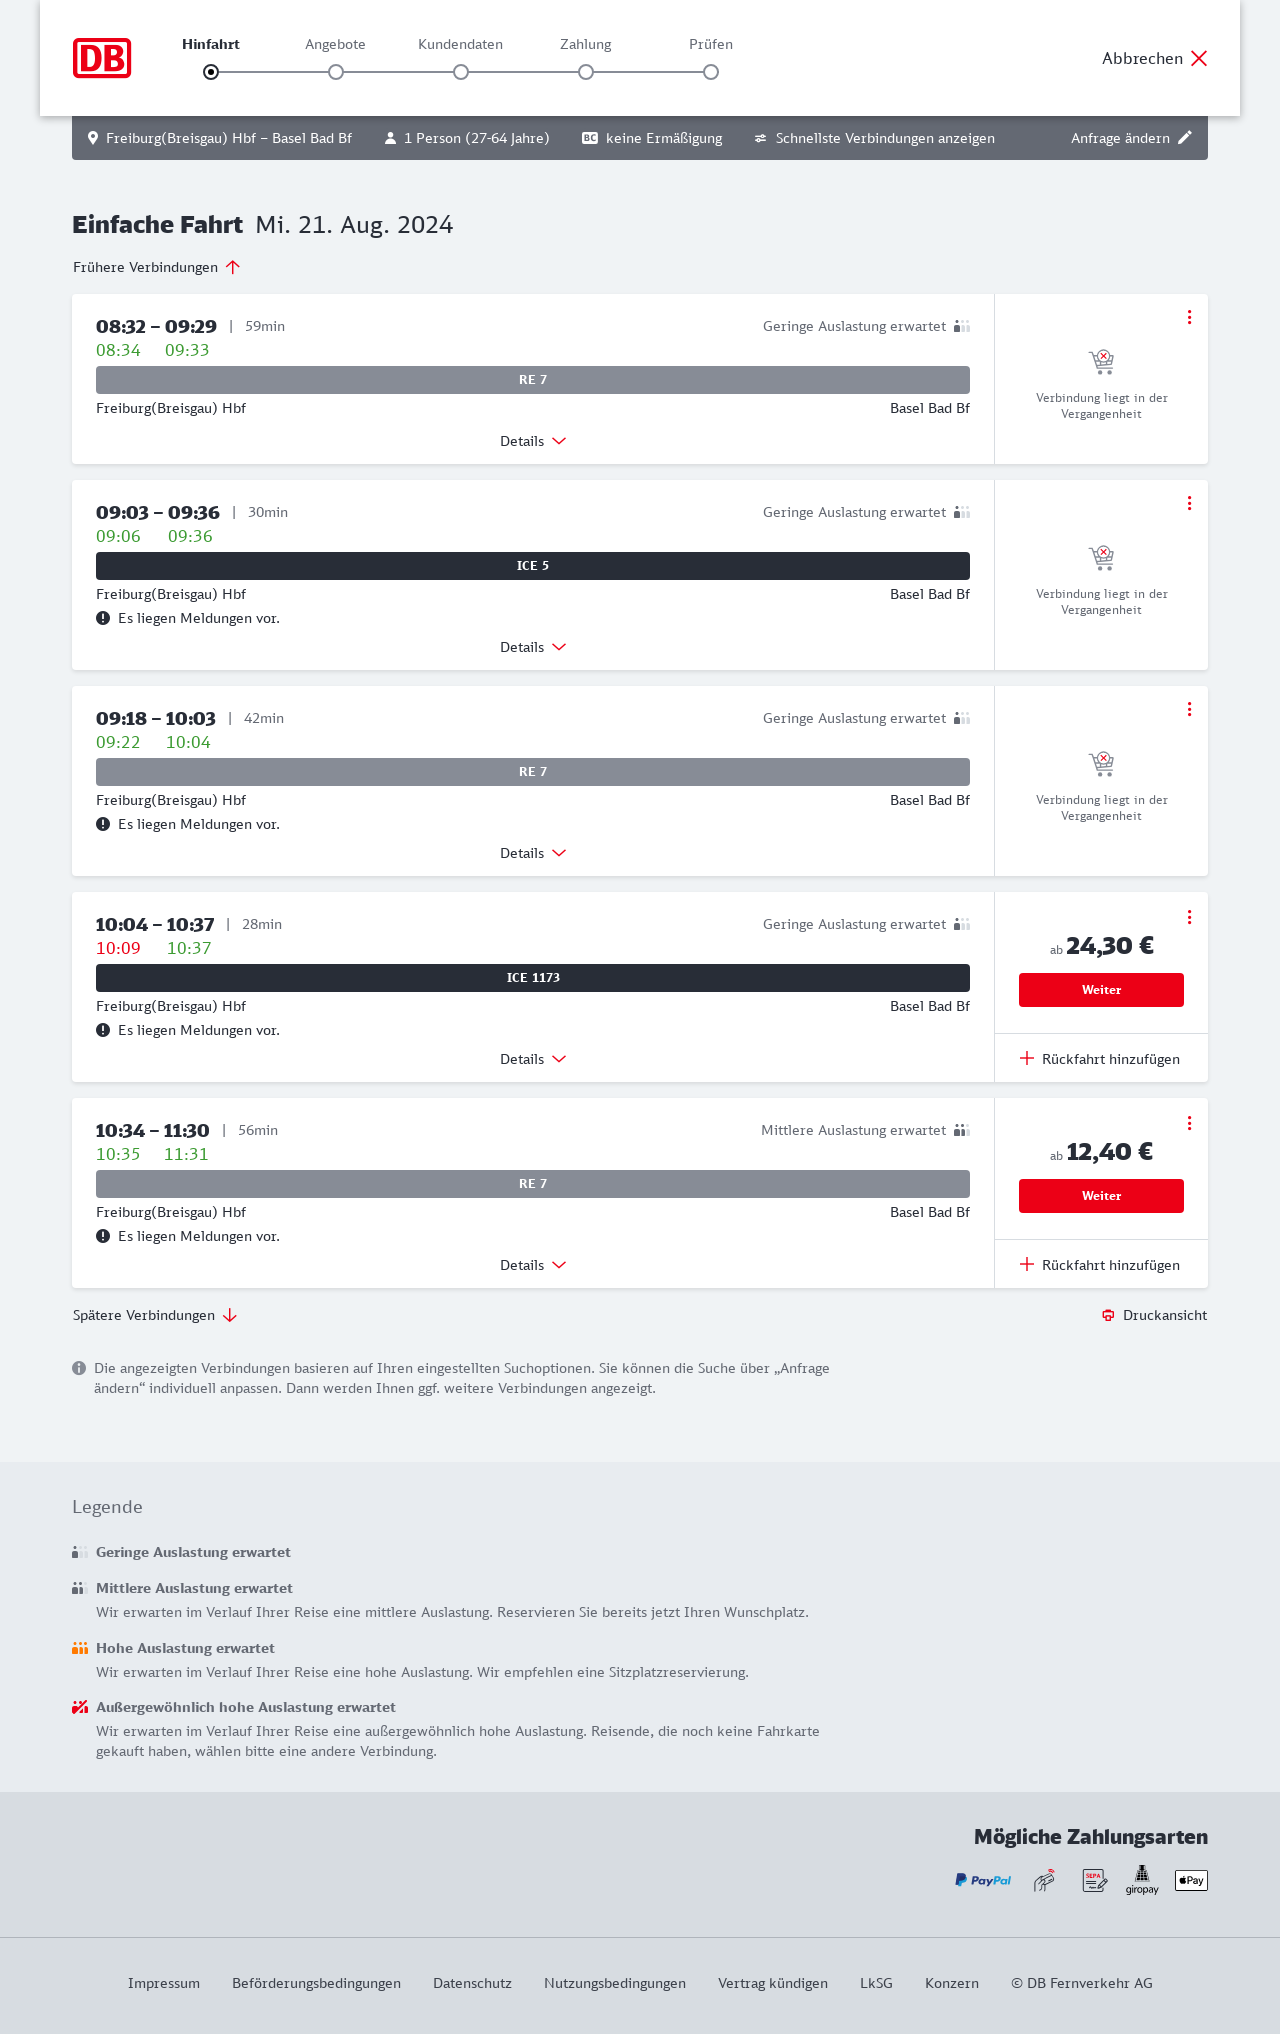Load later connections with Spätere Verbindungen

(x=155, y=1315)
